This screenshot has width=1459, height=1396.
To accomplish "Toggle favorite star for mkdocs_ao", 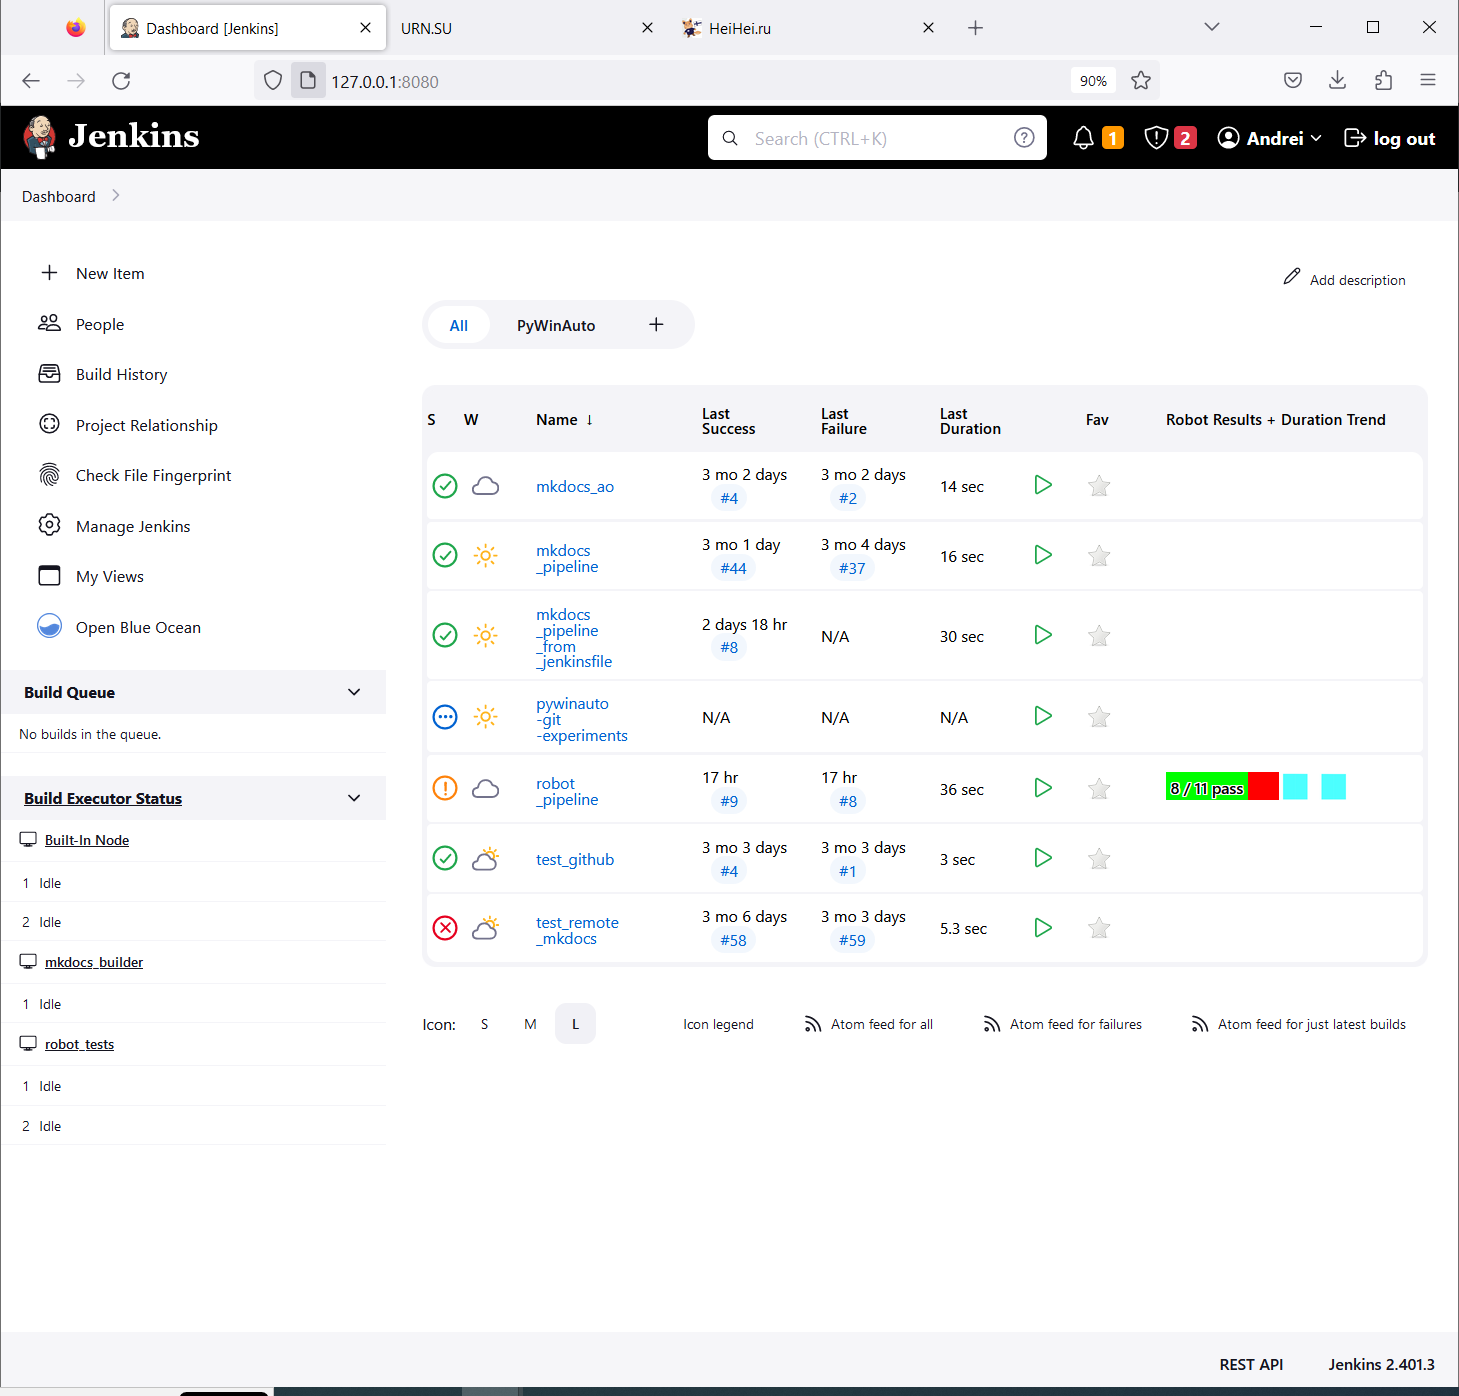I will click(x=1099, y=486).
